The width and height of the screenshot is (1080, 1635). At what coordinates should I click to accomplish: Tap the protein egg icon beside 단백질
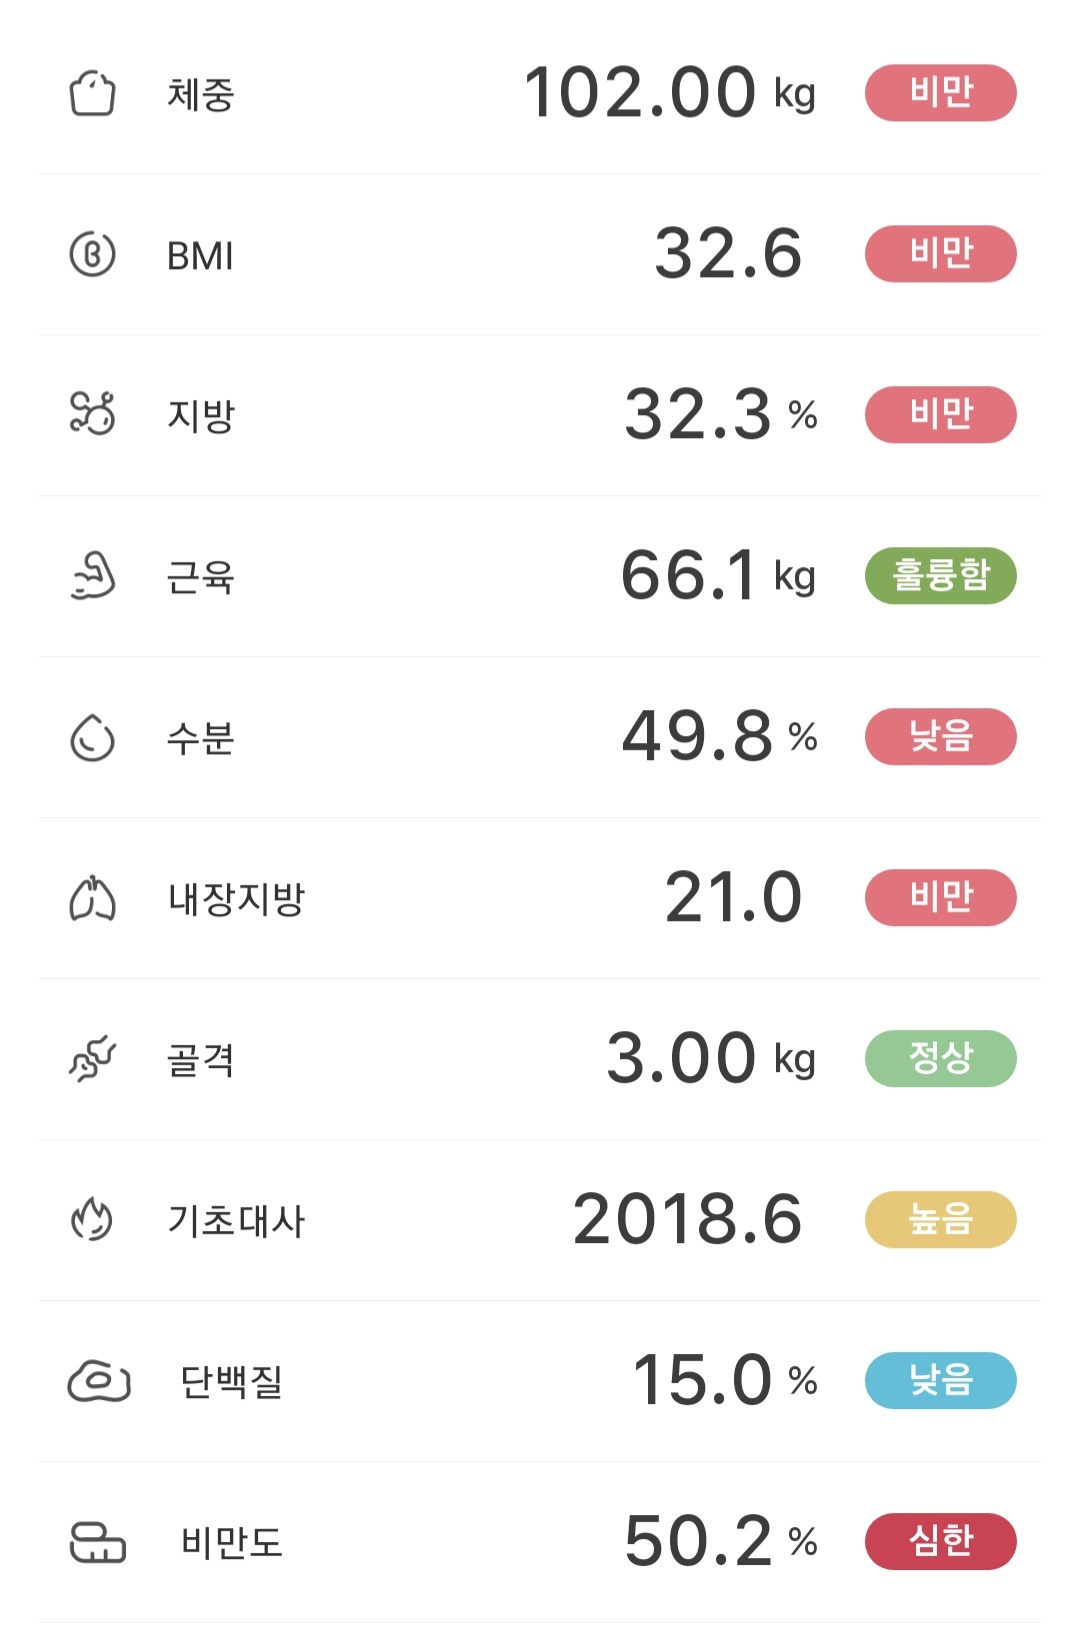click(98, 1381)
